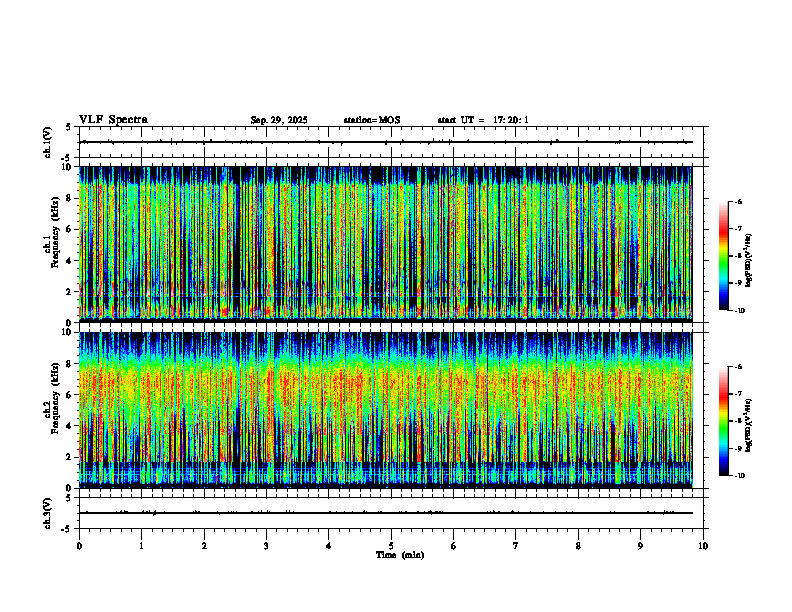Click time-axis tick label "1"

click(141, 546)
